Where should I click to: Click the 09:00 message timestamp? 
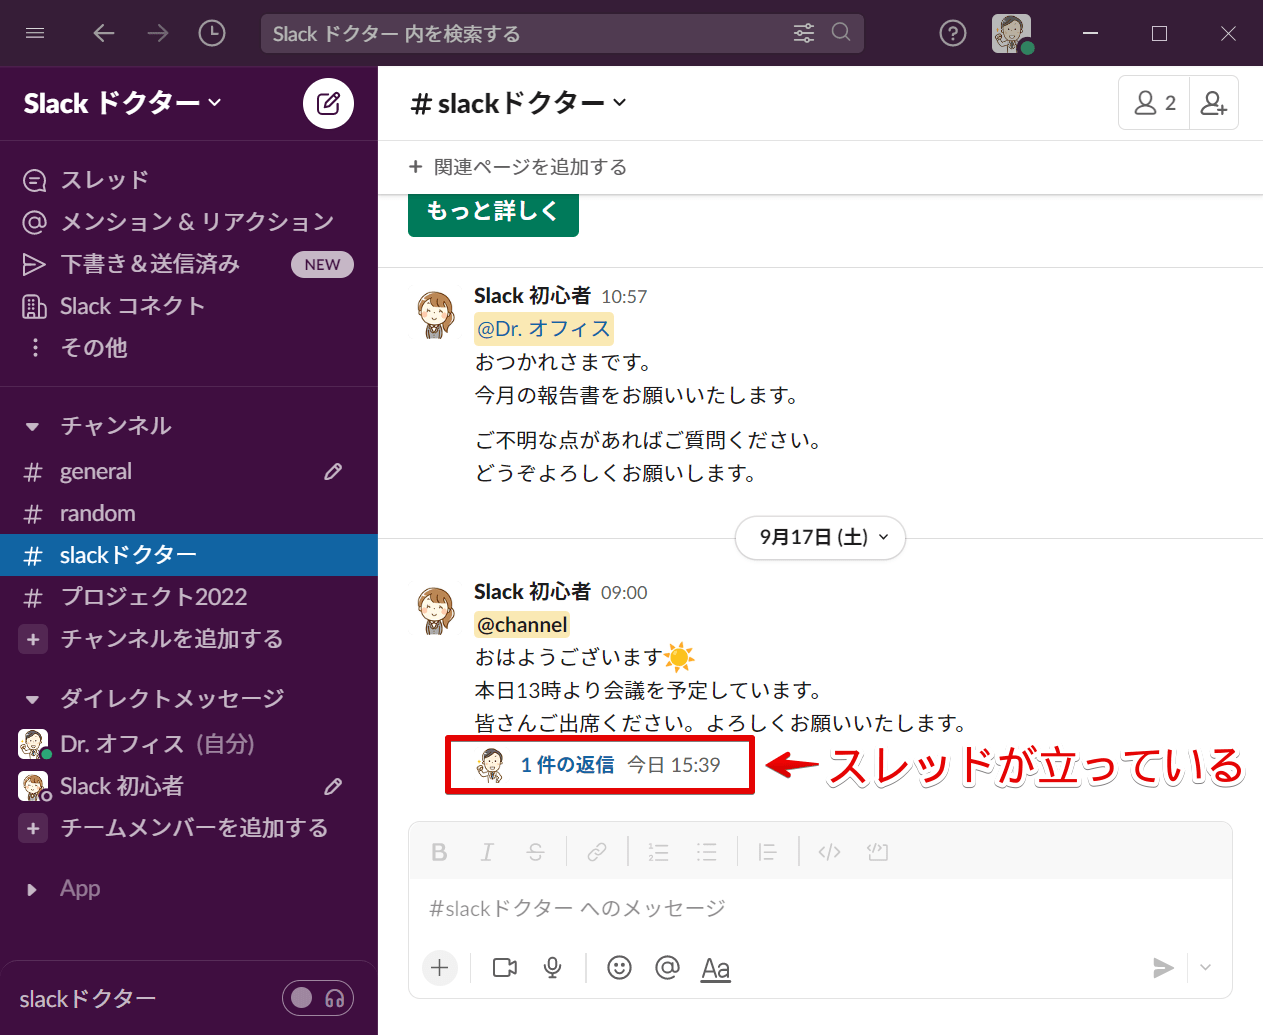(624, 593)
